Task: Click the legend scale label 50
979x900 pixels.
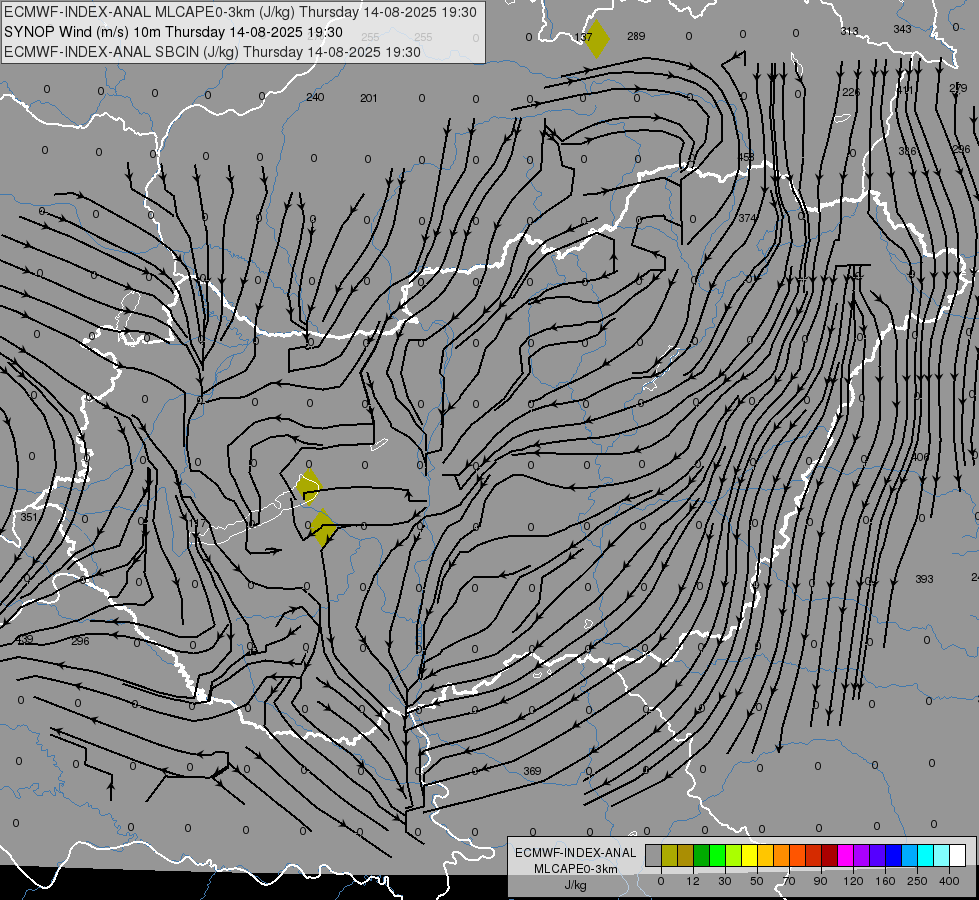Action: click(x=757, y=881)
